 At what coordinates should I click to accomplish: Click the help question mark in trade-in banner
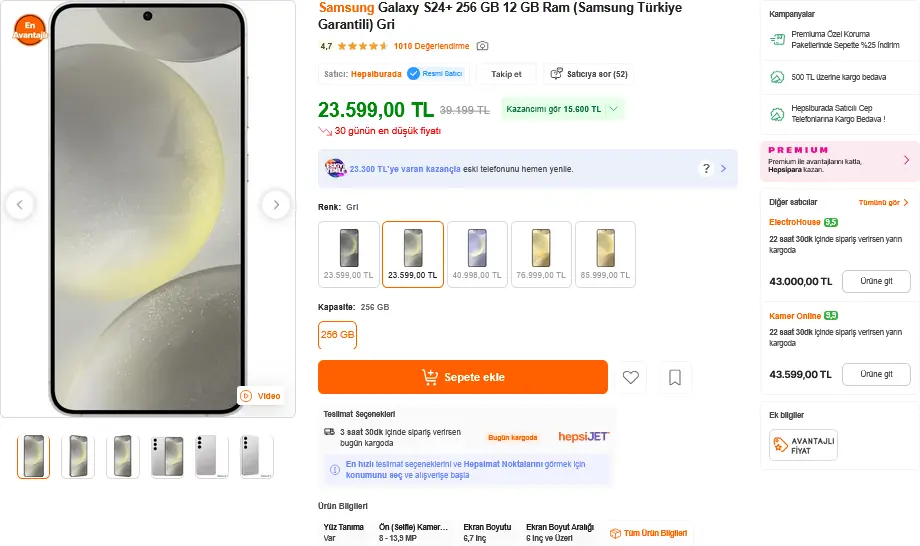click(x=706, y=168)
